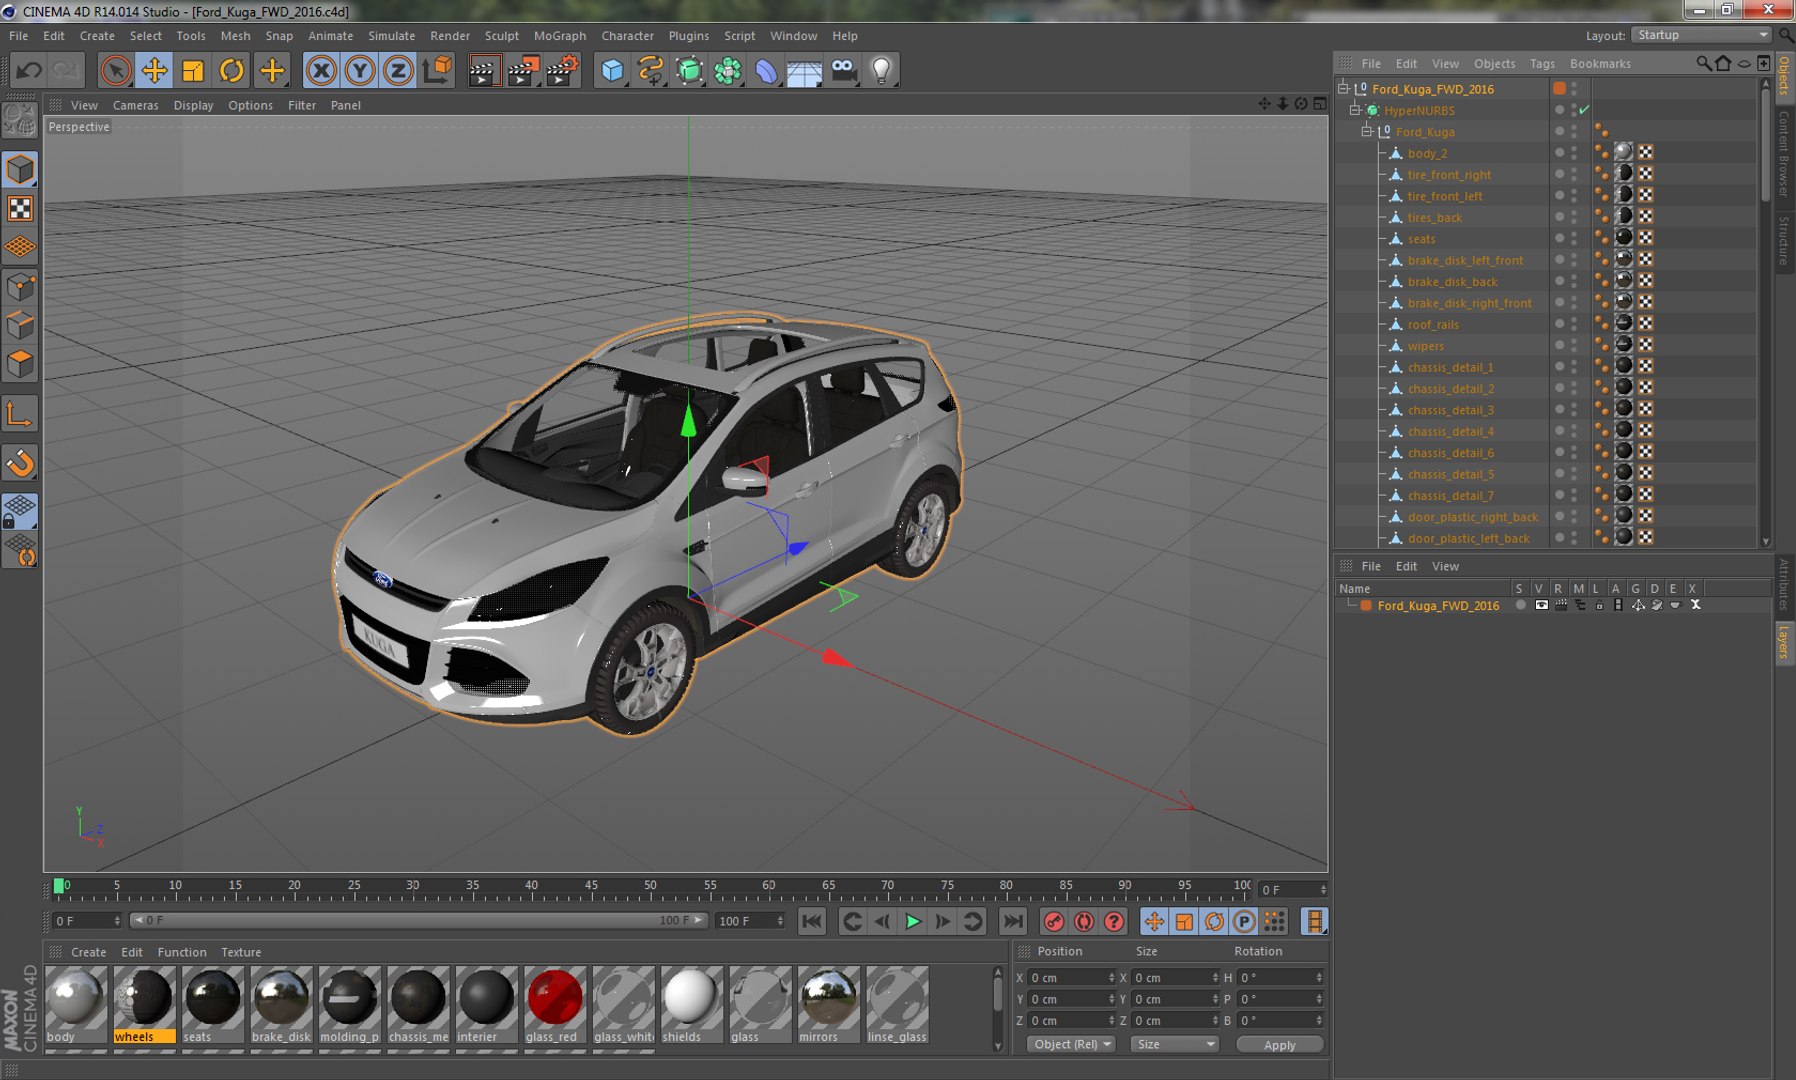The height and width of the screenshot is (1080, 1796).
Task: Open the Plugins menu
Action: (x=688, y=36)
